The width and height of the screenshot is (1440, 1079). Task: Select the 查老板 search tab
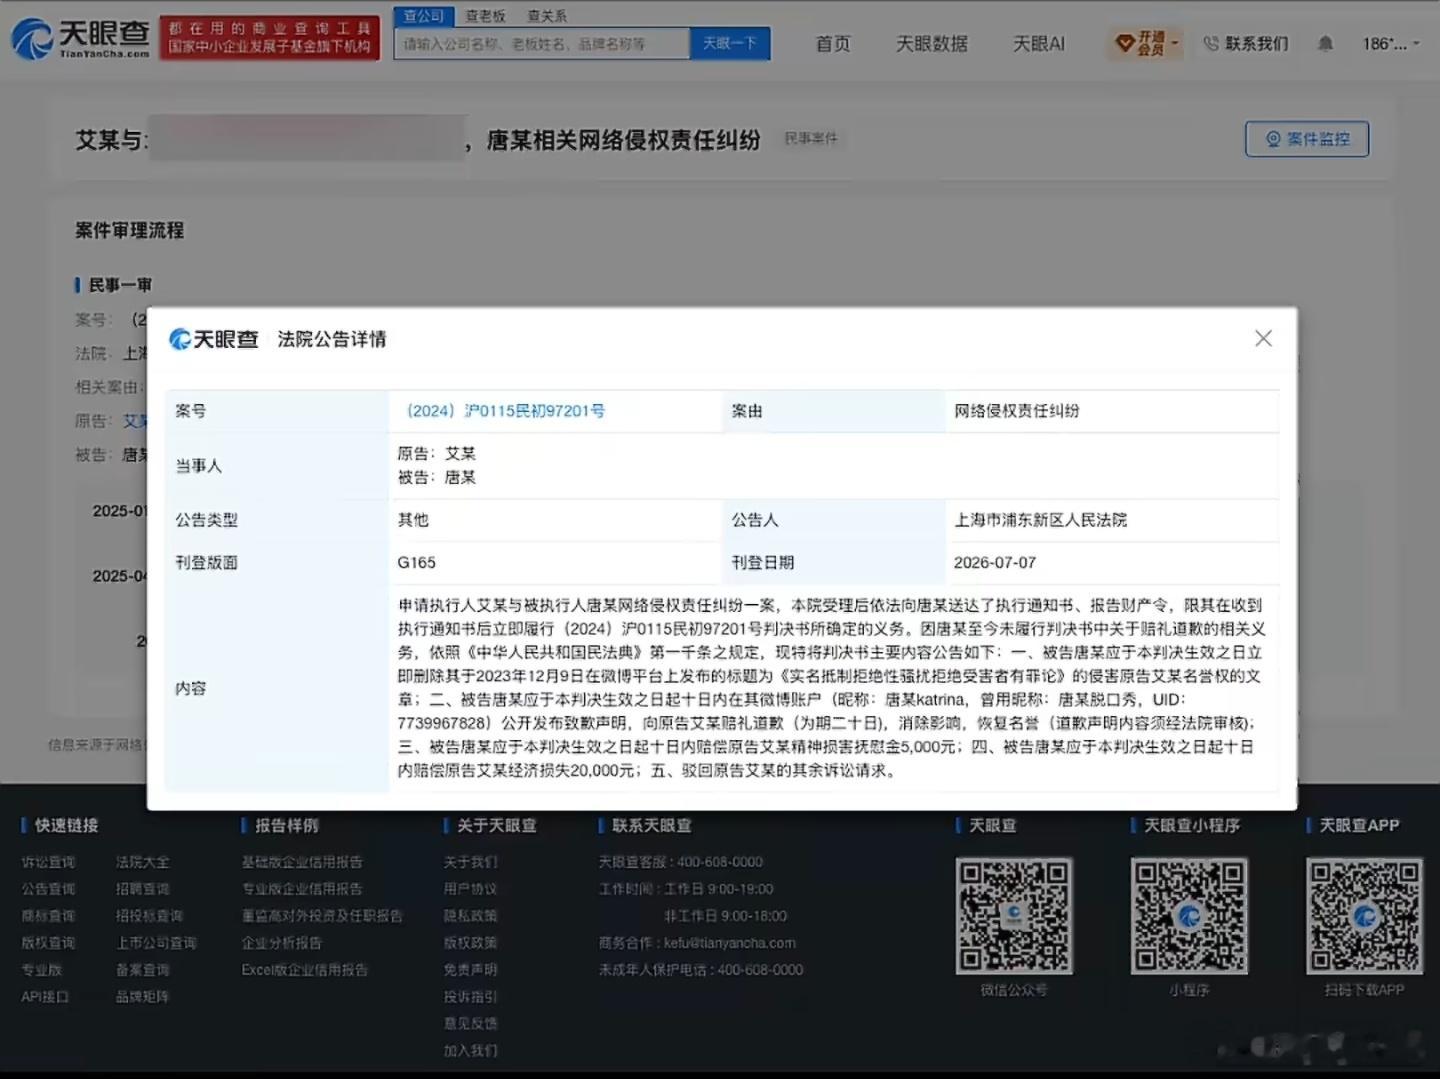pos(486,16)
